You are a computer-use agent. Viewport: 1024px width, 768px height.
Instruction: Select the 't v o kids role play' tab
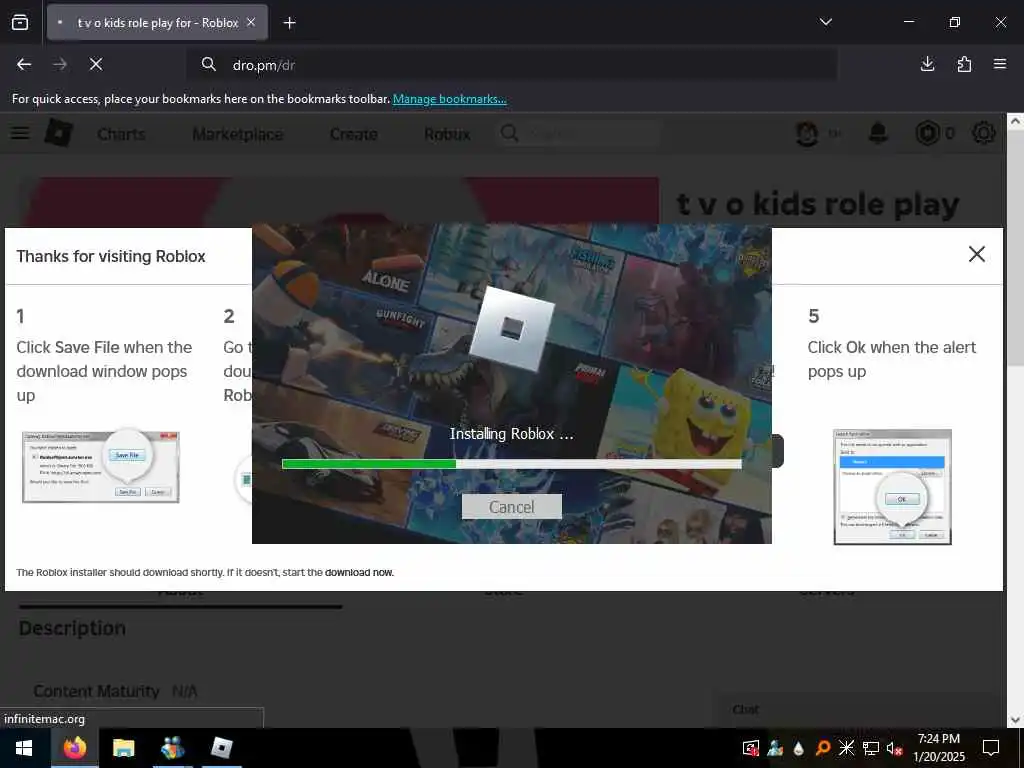coord(157,23)
